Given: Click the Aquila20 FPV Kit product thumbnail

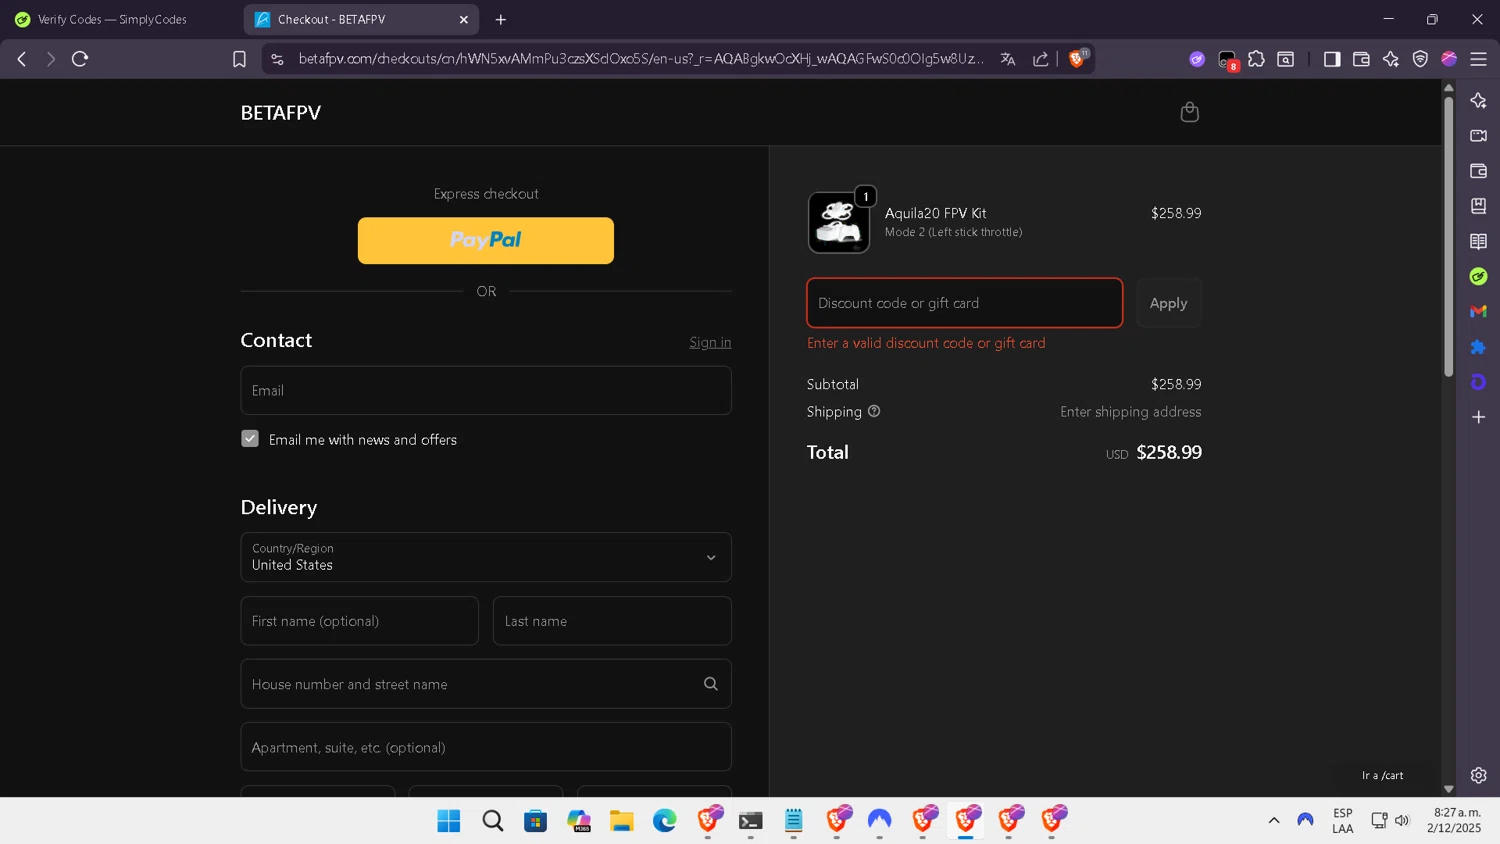Looking at the screenshot, I should point(839,222).
